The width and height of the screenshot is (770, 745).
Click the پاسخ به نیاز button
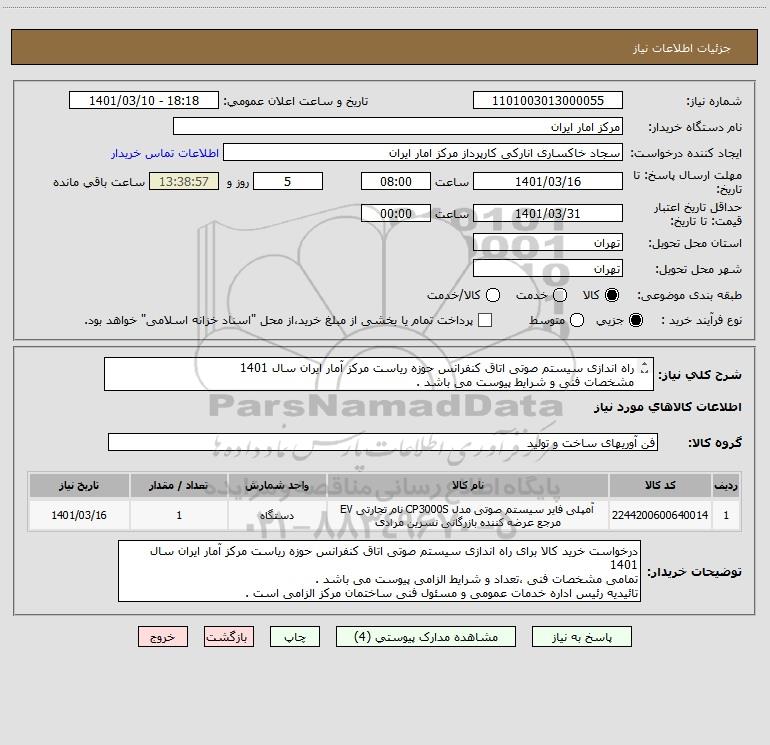[582, 637]
